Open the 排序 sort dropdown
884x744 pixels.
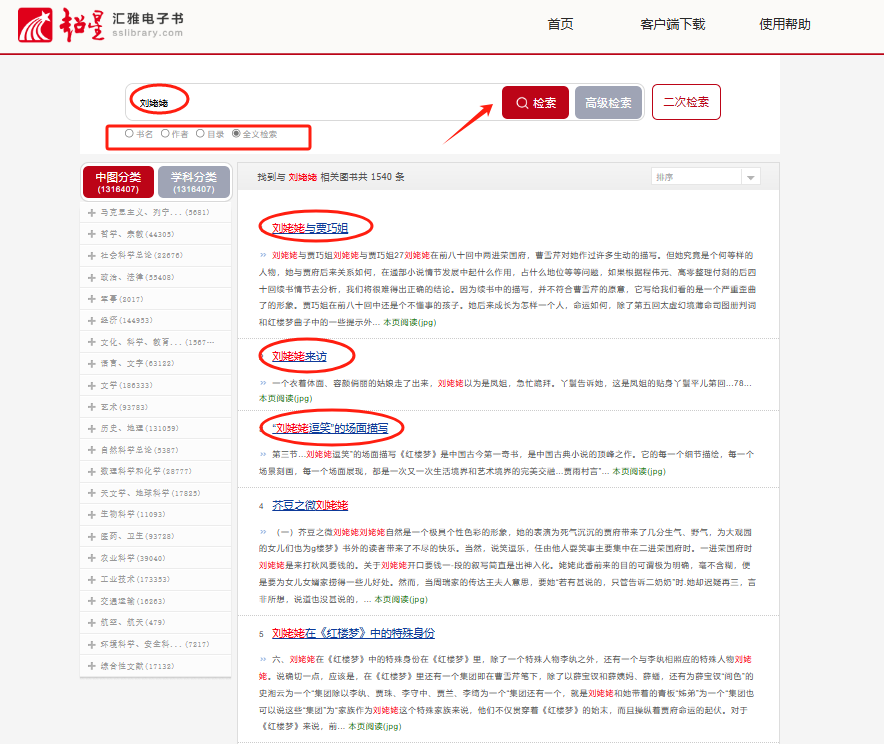tap(705, 177)
